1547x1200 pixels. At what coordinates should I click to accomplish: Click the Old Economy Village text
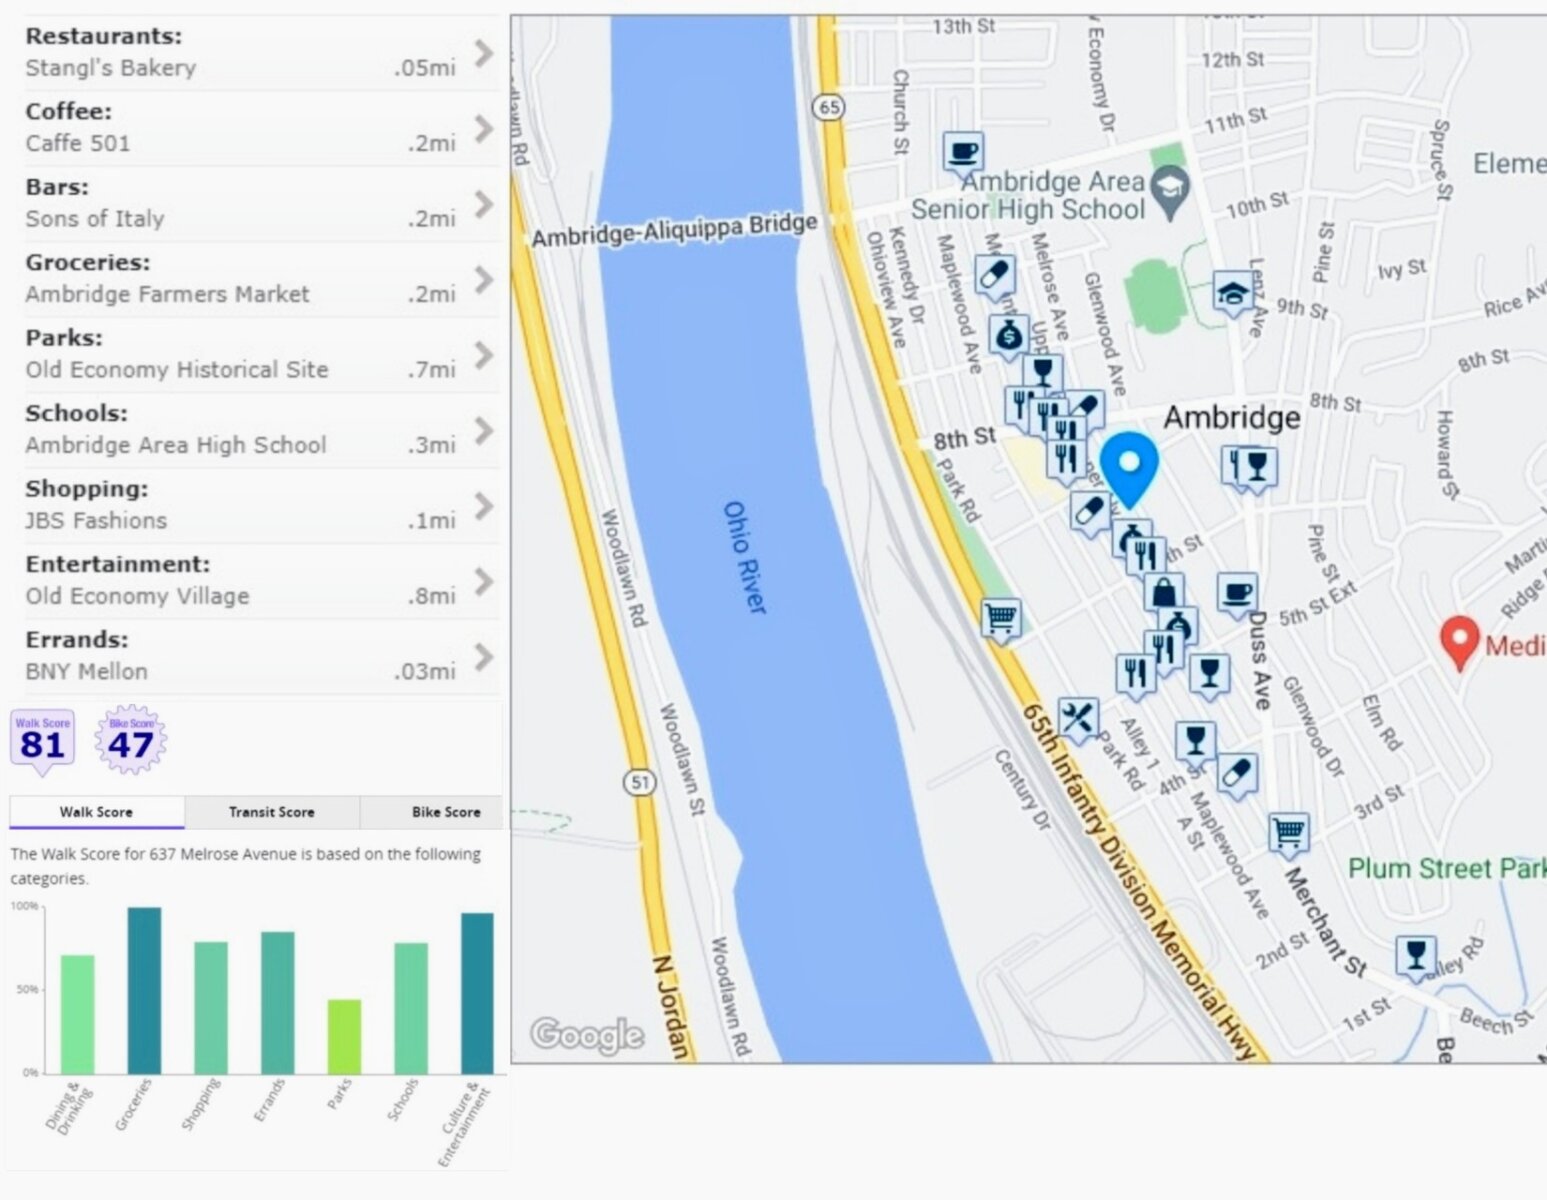tap(137, 597)
